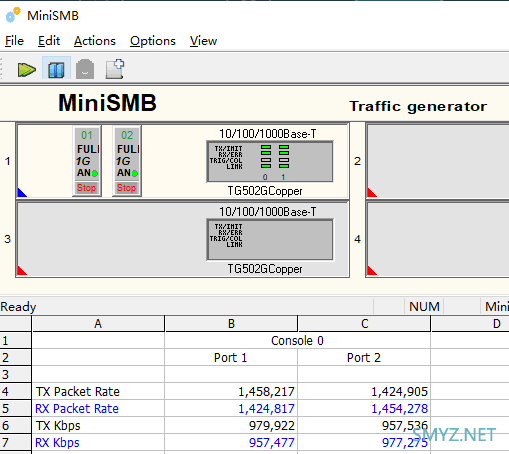Click the gray stop toolbar icon

(x=85, y=69)
